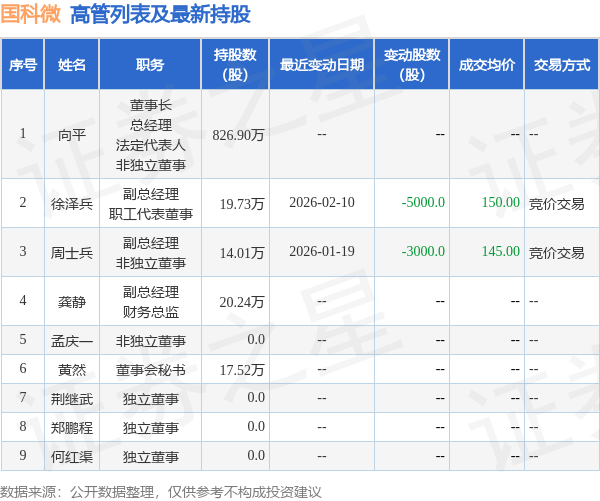Select the 董事会秘书 position cell
The width and height of the screenshot is (600, 501).
click(150, 370)
